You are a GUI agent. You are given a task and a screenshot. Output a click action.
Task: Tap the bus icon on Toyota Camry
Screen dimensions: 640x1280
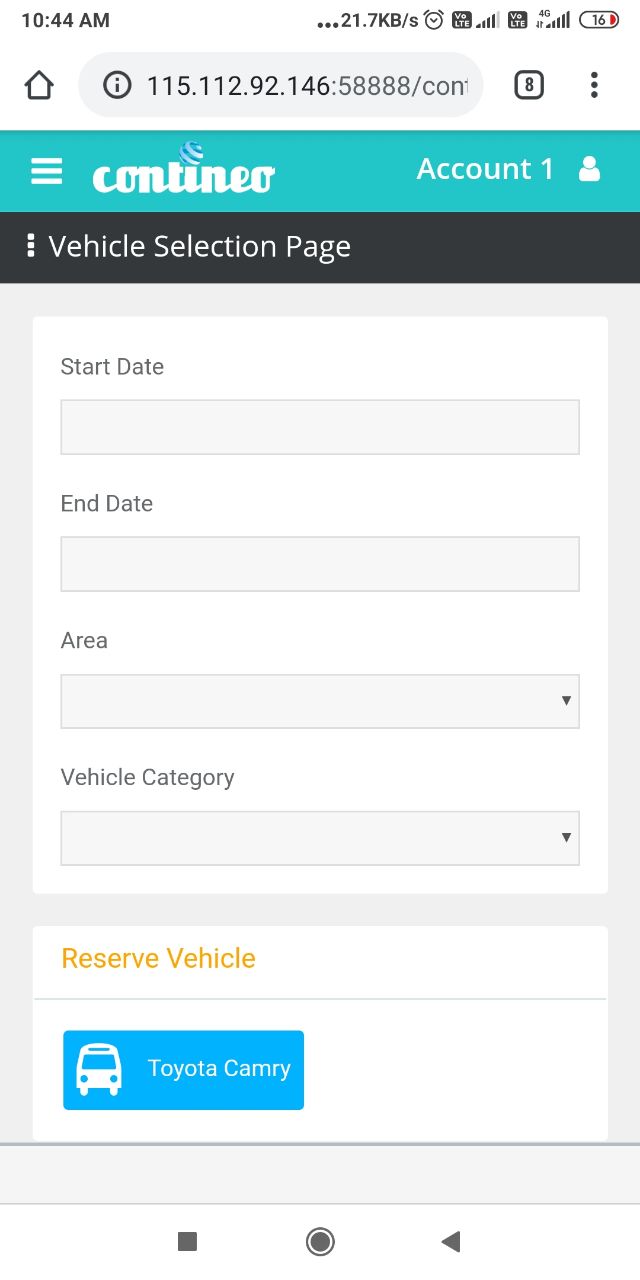[x=99, y=1070]
